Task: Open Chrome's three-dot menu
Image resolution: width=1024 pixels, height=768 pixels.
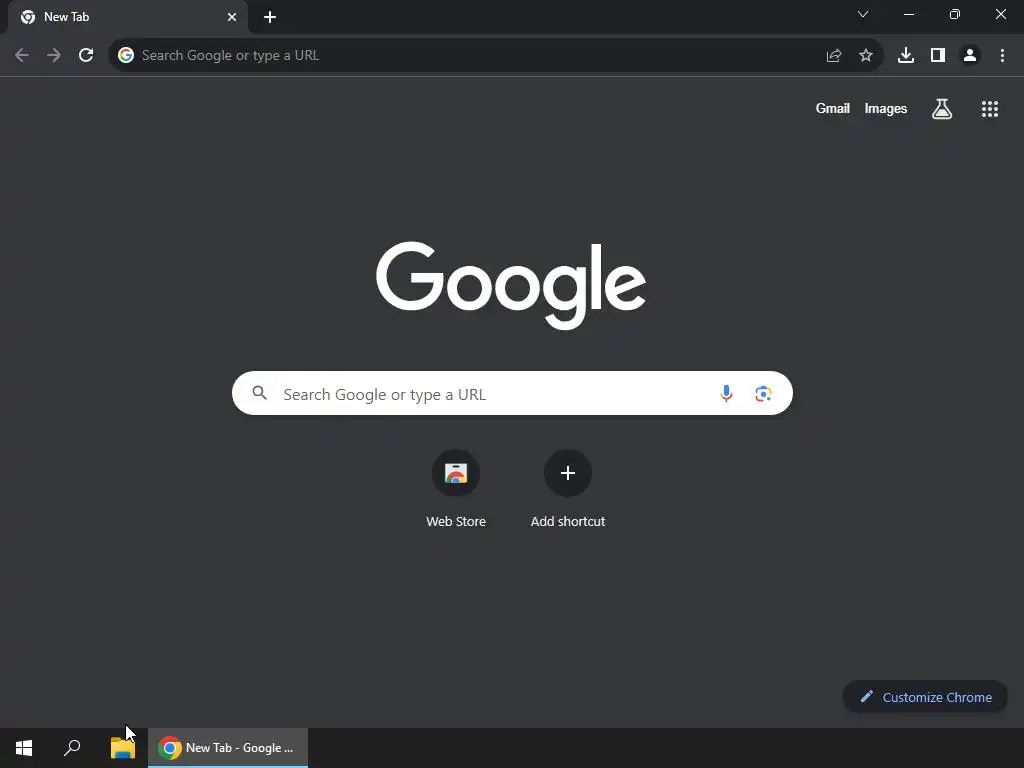Action: (1002, 56)
